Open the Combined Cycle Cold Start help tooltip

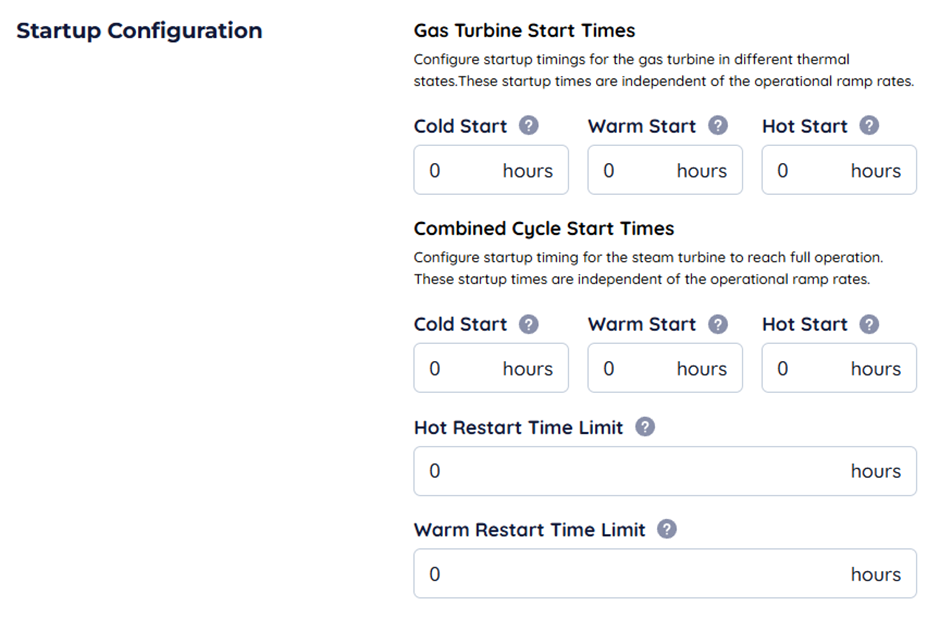point(529,324)
